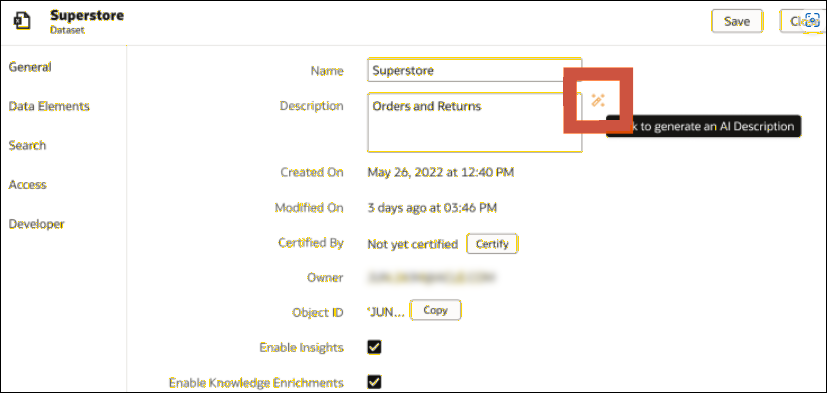Click the capture icon at top right corner

click(x=813, y=21)
